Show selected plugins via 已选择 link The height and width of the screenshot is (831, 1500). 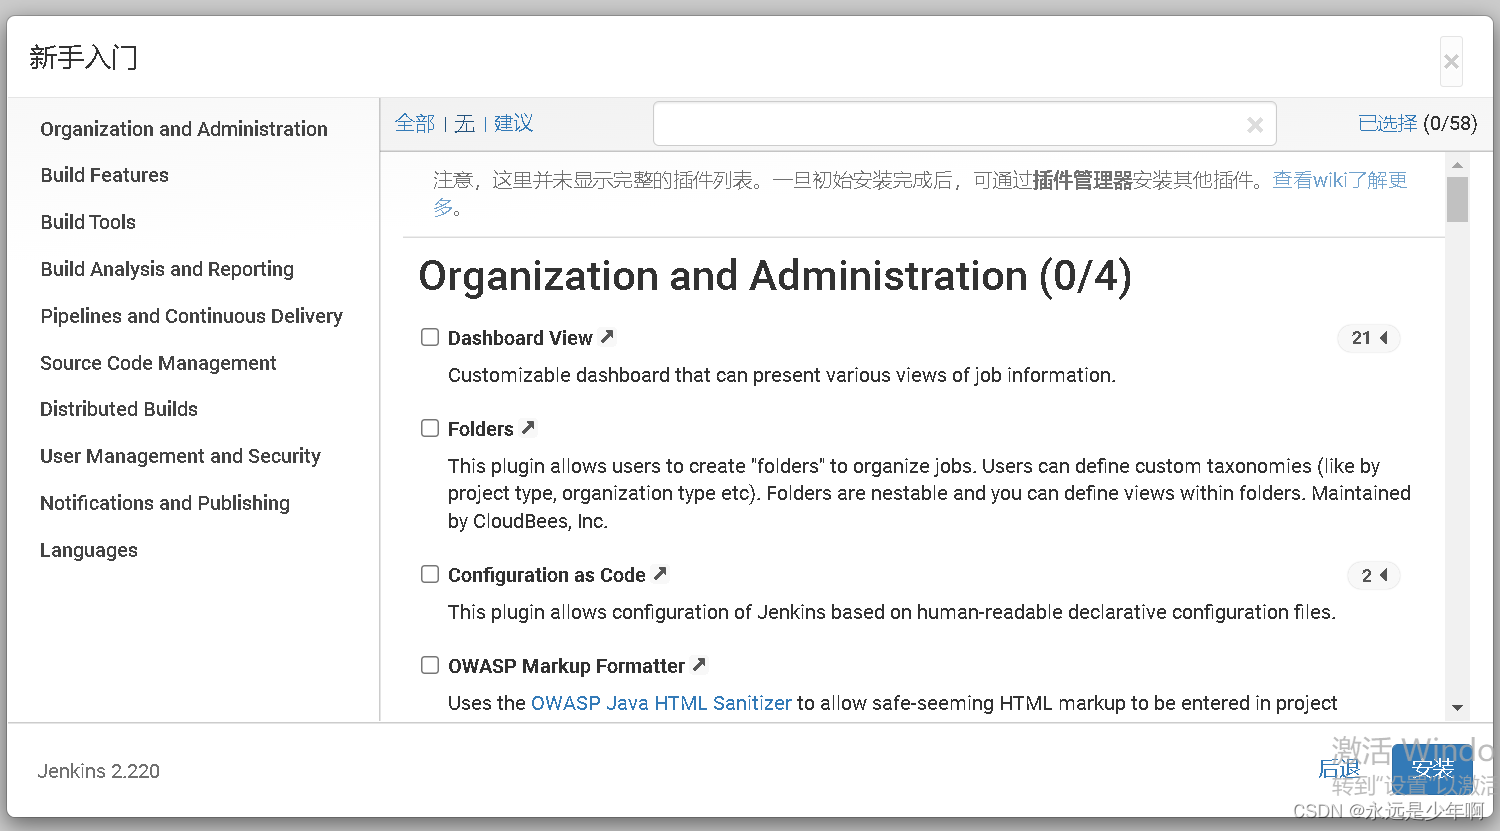(x=1388, y=123)
